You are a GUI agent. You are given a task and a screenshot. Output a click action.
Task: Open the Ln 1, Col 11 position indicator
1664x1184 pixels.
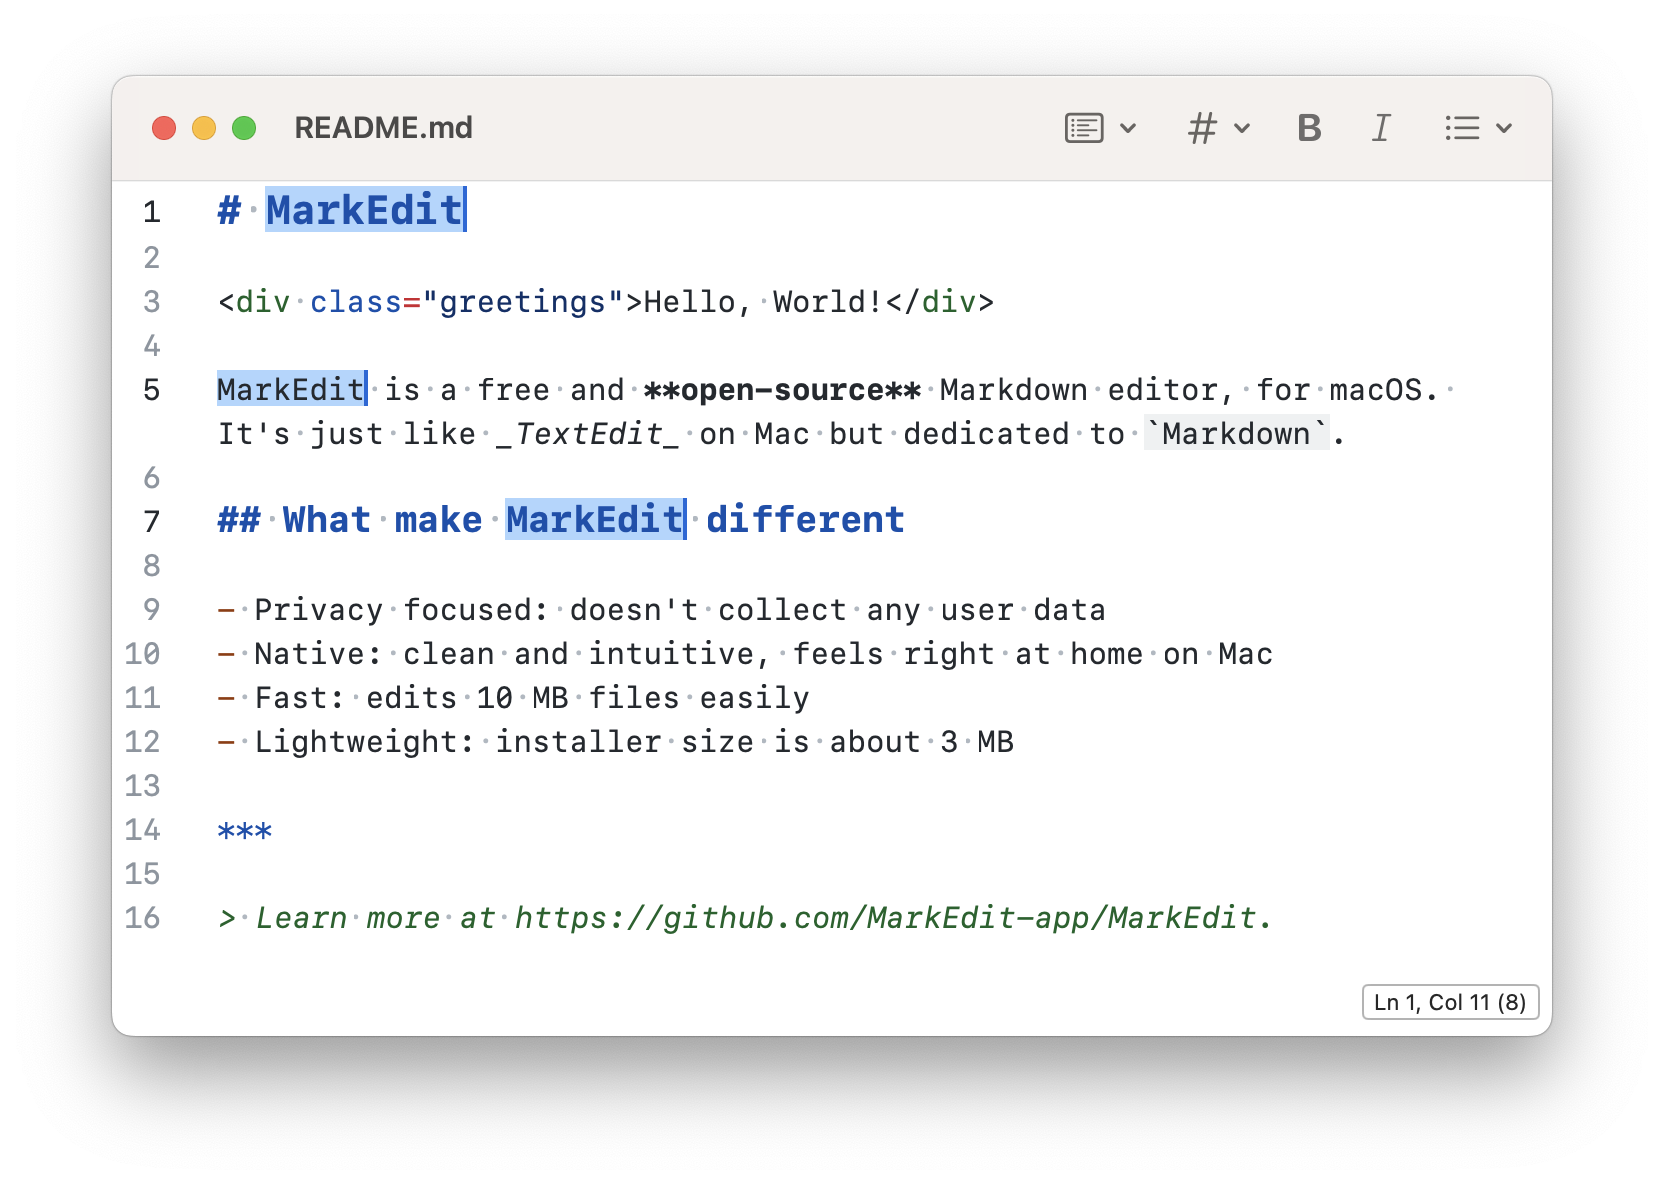tap(1450, 1002)
